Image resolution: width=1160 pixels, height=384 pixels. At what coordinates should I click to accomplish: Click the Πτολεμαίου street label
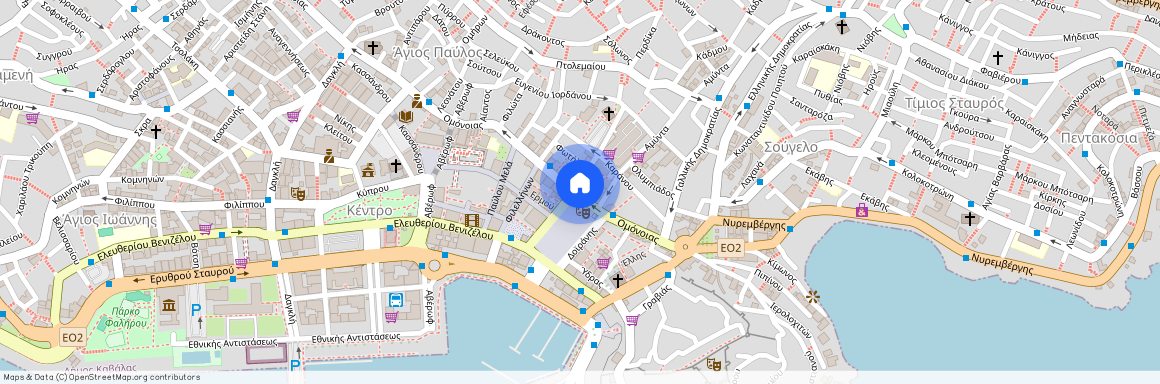pos(581,67)
